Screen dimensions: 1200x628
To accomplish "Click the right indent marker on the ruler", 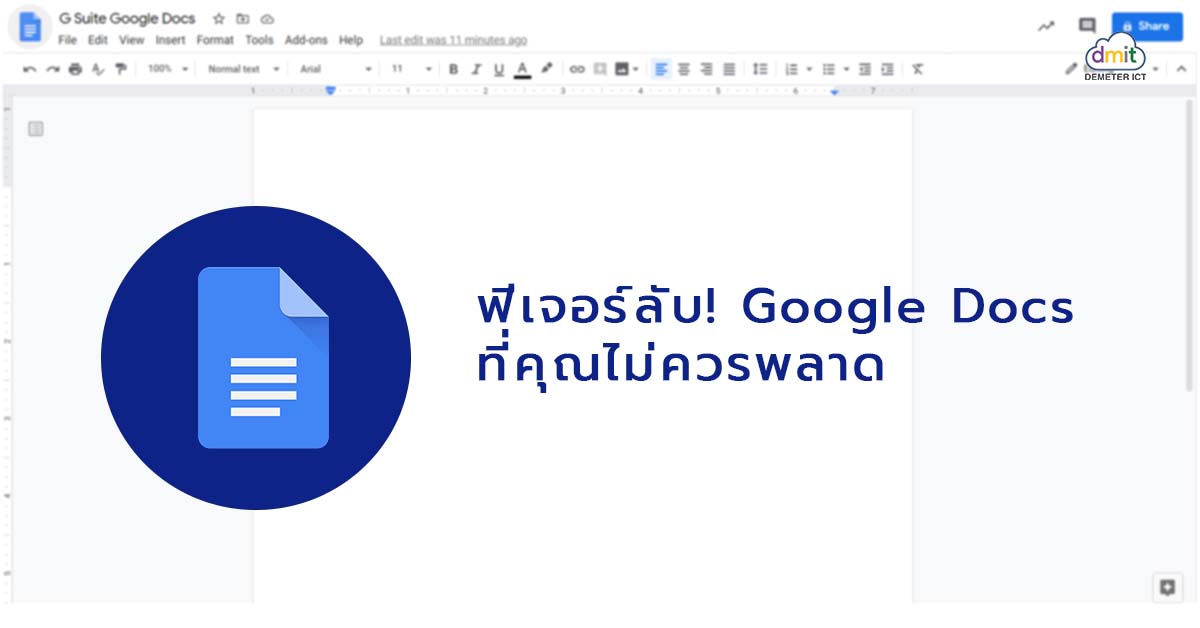I will pyautogui.click(x=835, y=92).
